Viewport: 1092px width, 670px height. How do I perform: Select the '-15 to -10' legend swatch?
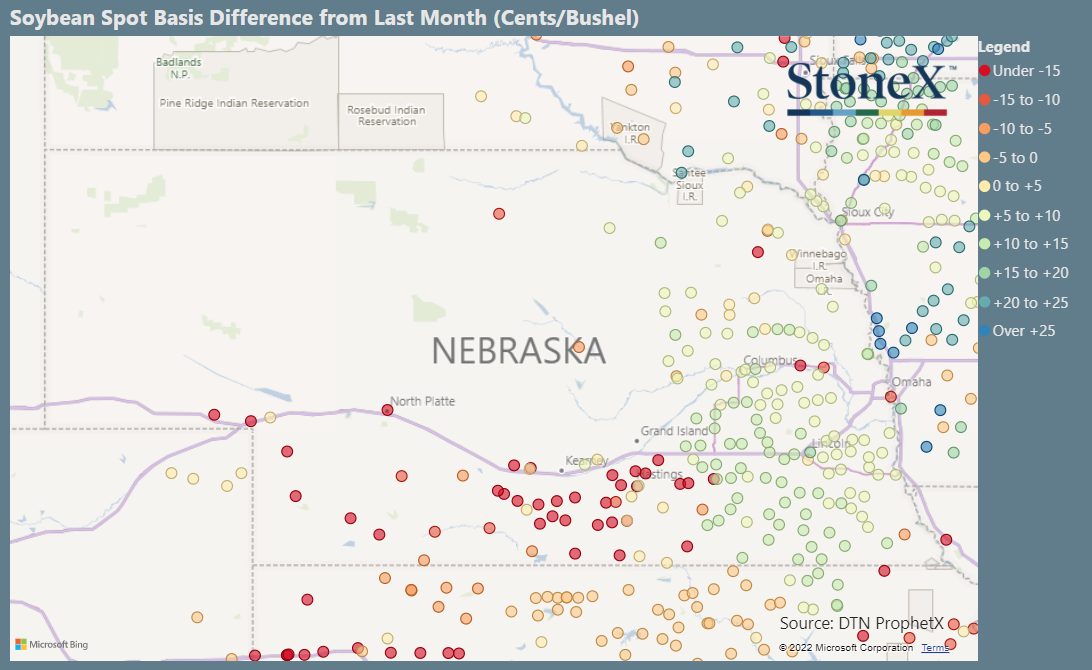click(x=985, y=100)
